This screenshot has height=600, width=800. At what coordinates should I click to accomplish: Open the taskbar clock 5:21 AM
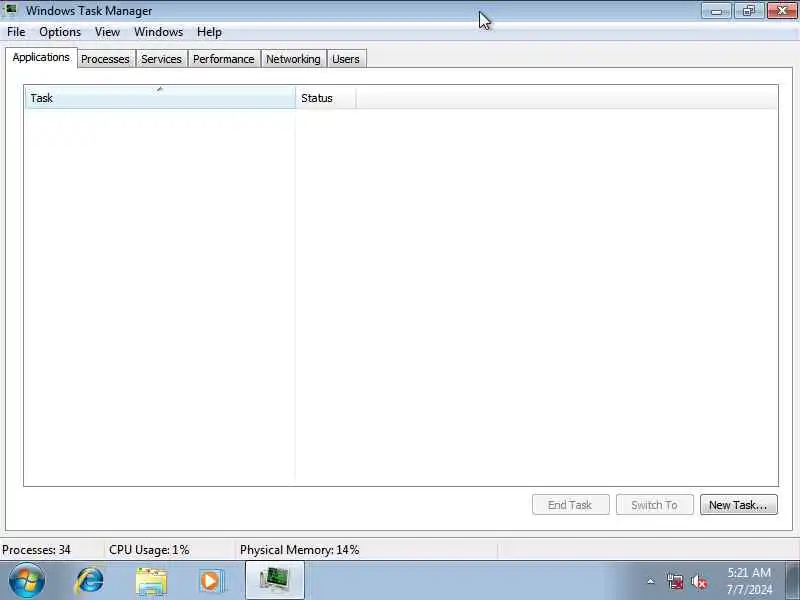749,581
